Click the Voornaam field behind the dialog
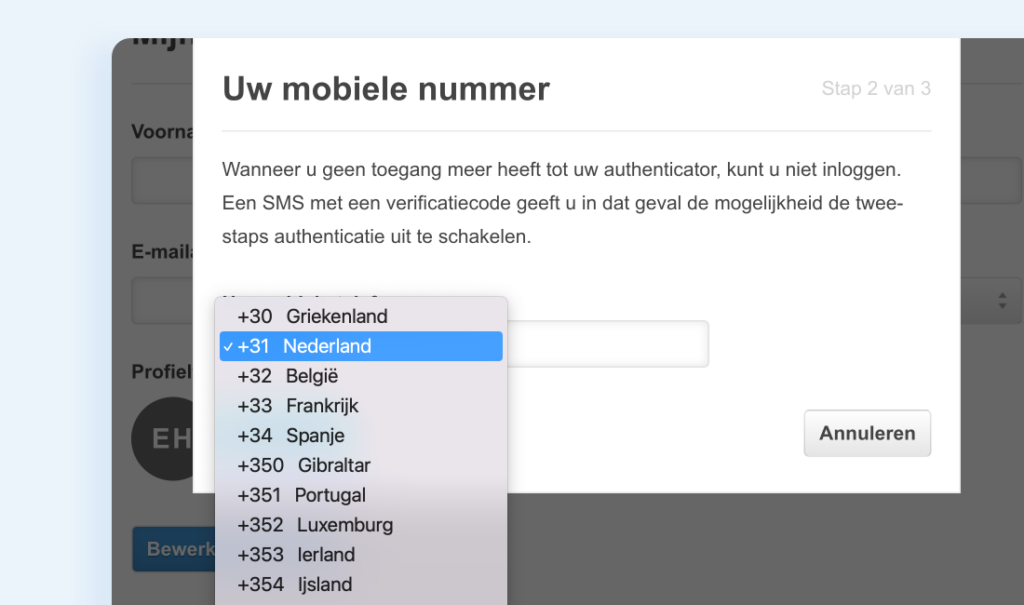Image resolution: width=1024 pixels, height=605 pixels. click(x=162, y=185)
